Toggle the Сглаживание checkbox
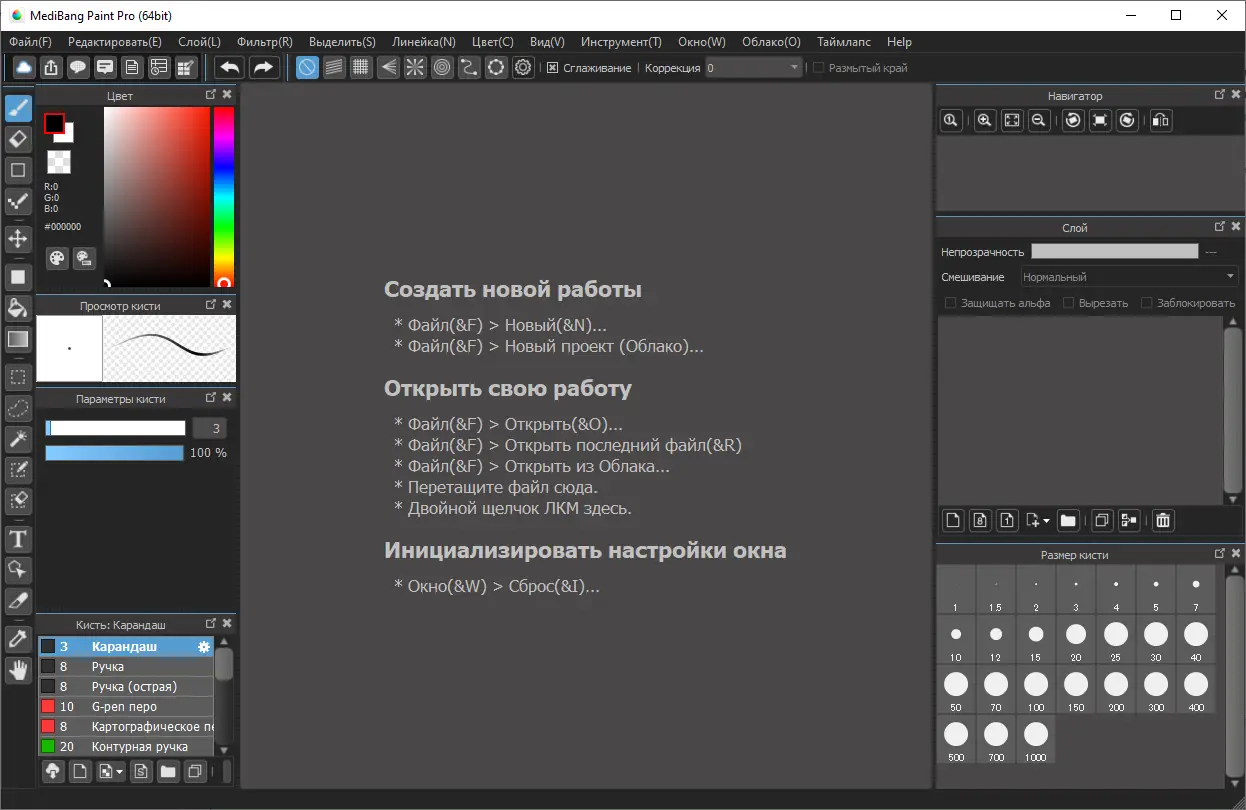Screen dimensions: 1246x810 click(553, 68)
